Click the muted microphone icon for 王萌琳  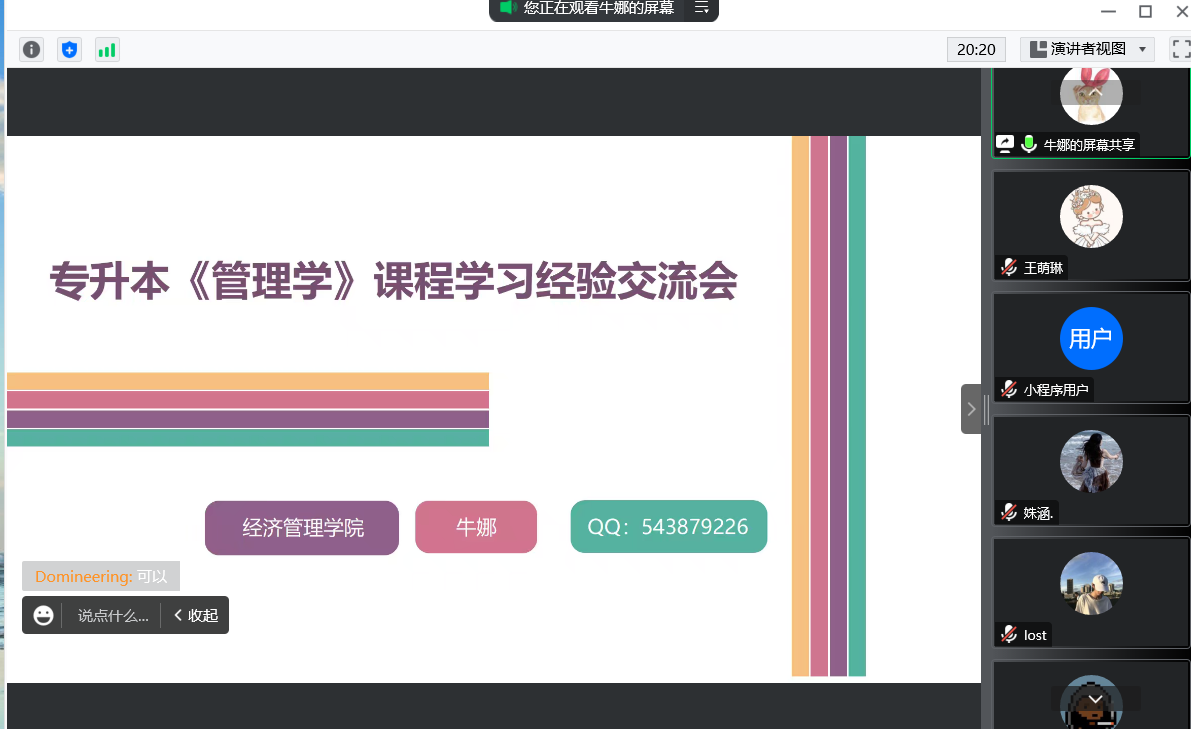tap(1009, 267)
